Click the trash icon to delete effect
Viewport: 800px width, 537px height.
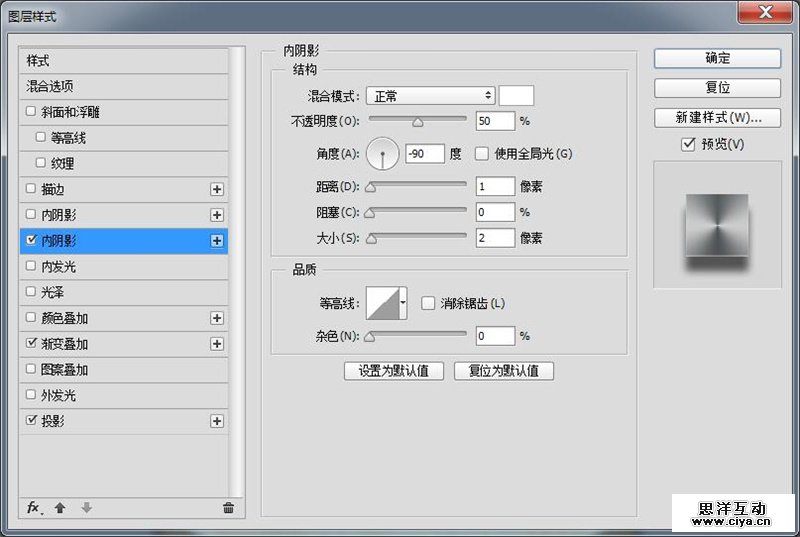coord(228,508)
